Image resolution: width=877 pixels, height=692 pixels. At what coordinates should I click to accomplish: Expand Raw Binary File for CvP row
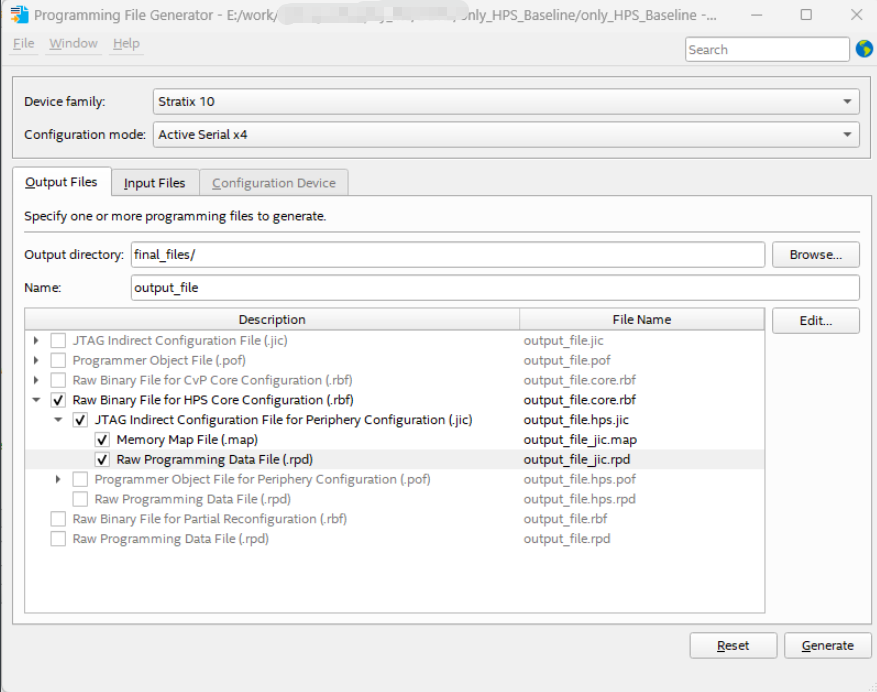36,380
